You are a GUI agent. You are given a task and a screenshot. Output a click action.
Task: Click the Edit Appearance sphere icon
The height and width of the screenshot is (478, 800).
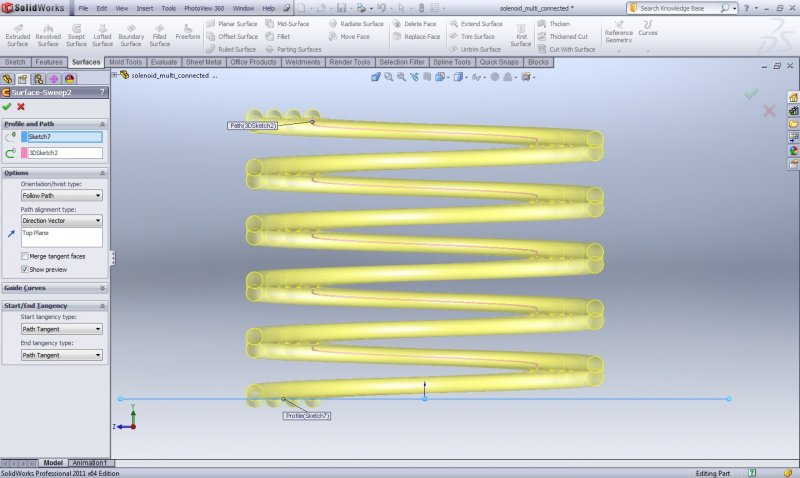coord(495,77)
